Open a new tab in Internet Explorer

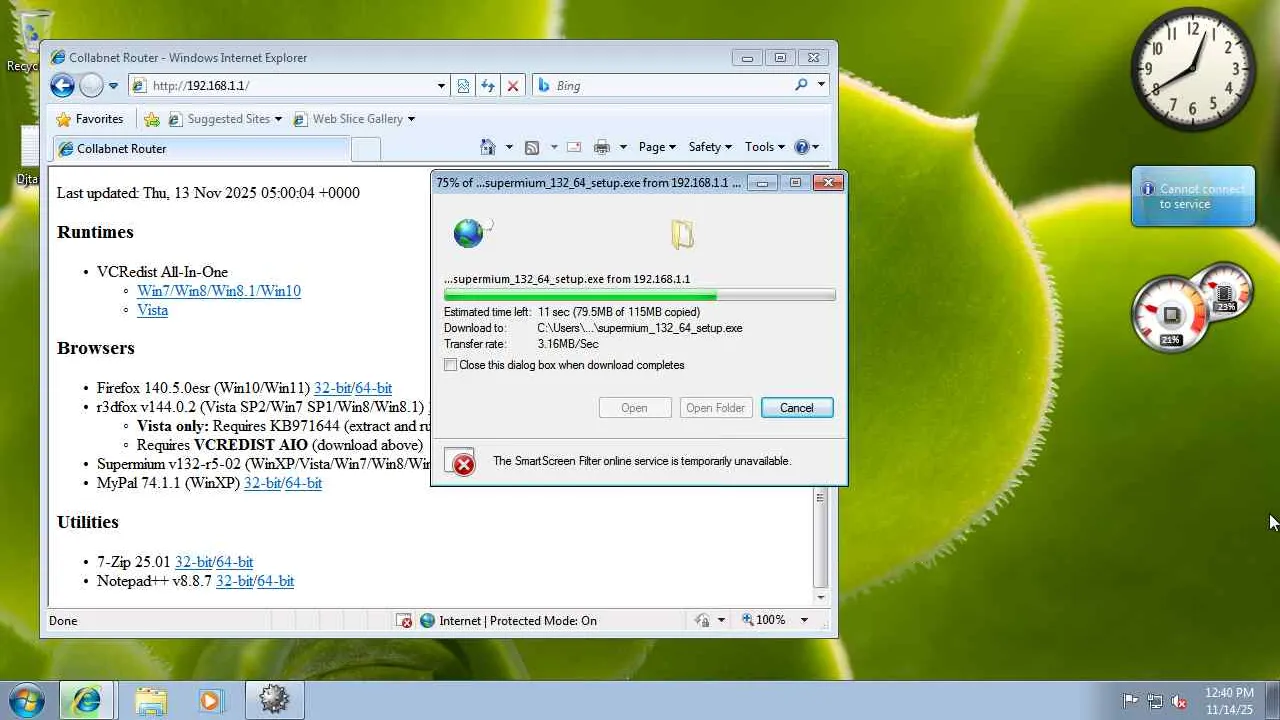tap(366, 149)
